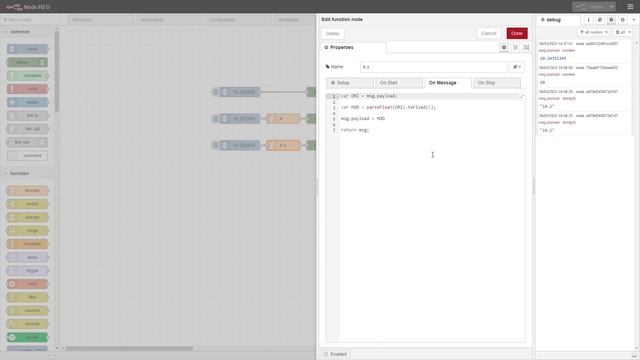Viewport: 640px width, 360px height.
Task: Open the Deploy button dropdown arrow
Action: [611, 7]
